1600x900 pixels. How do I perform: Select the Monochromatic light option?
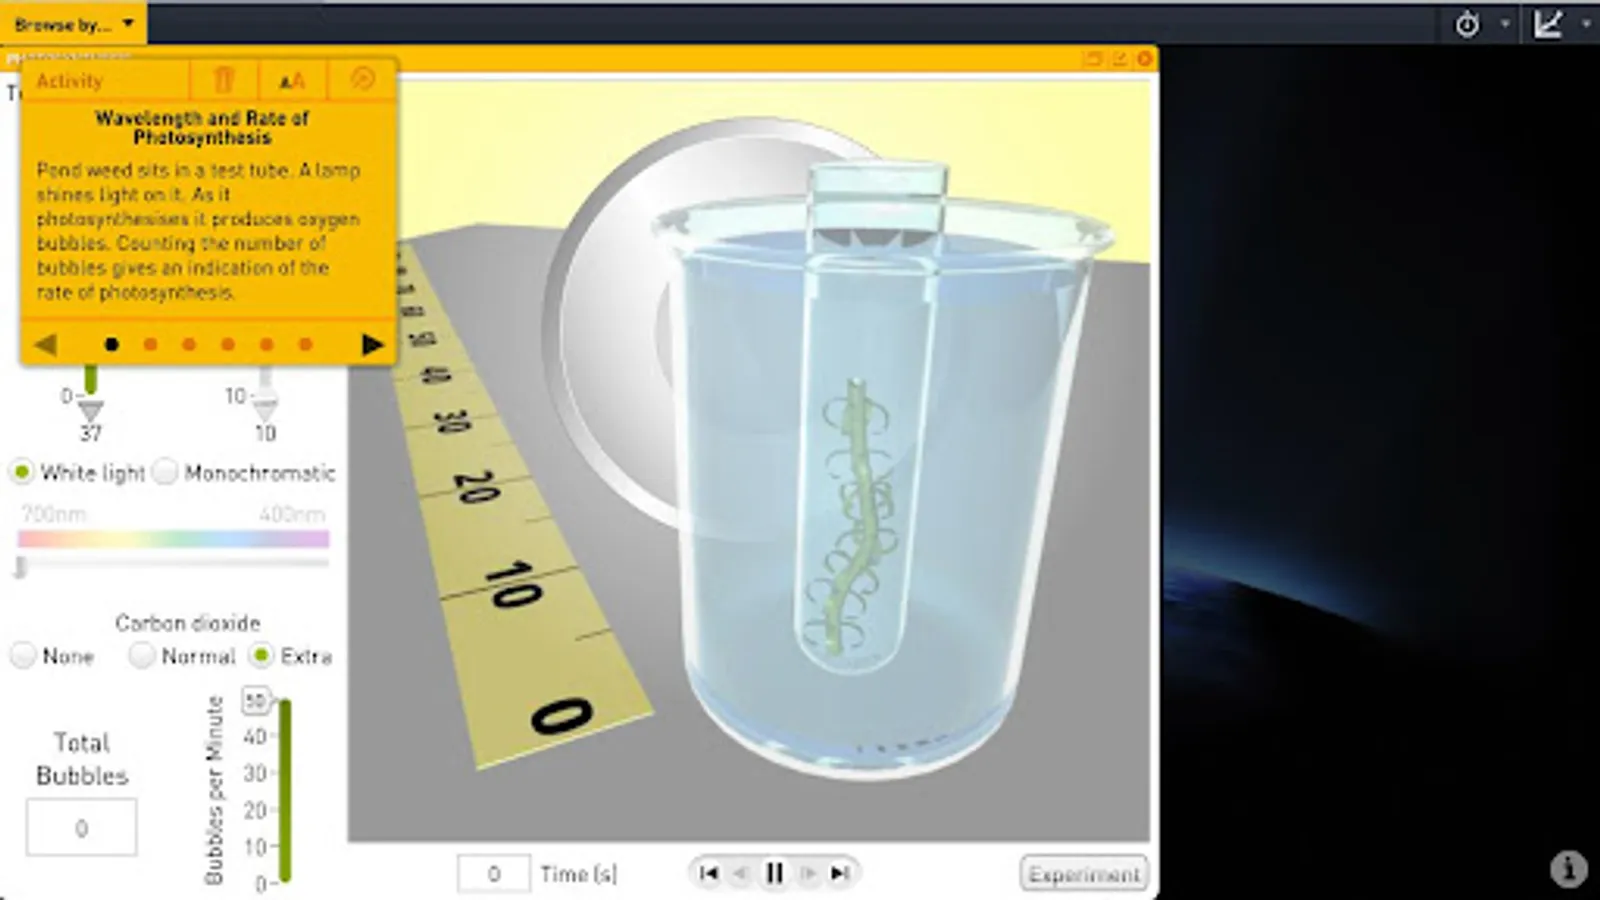click(x=165, y=472)
